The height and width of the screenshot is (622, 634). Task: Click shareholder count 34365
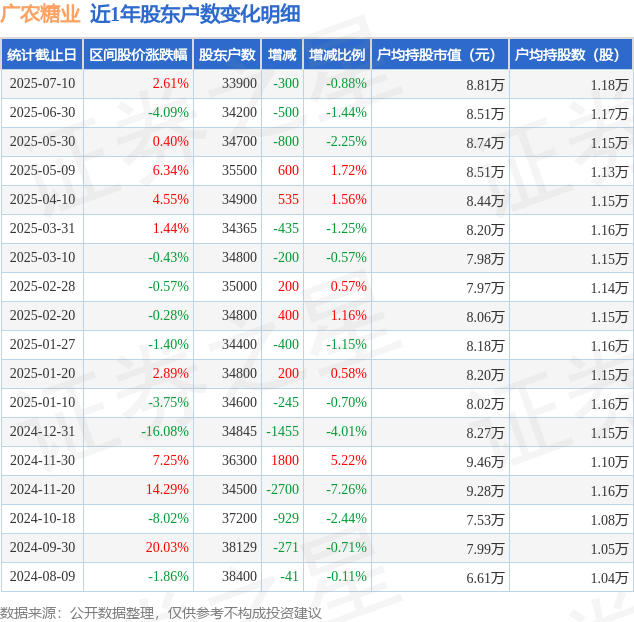pos(239,228)
